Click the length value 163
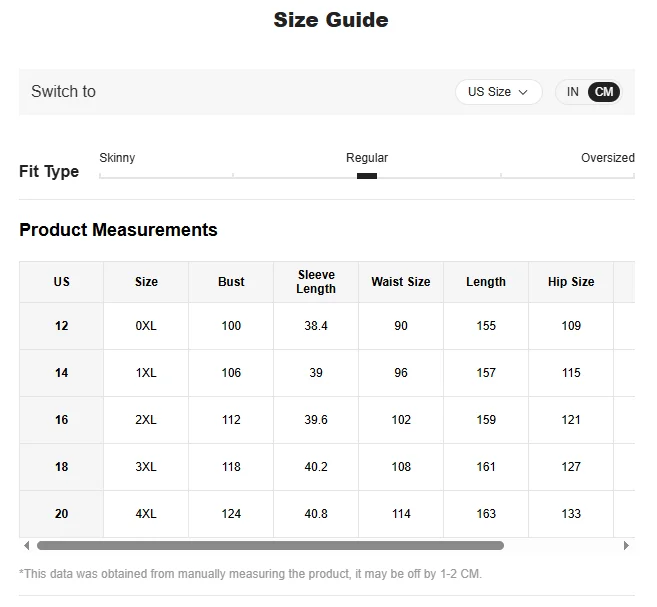The height and width of the screenshot is (607, 657). [x=486, y=514]
